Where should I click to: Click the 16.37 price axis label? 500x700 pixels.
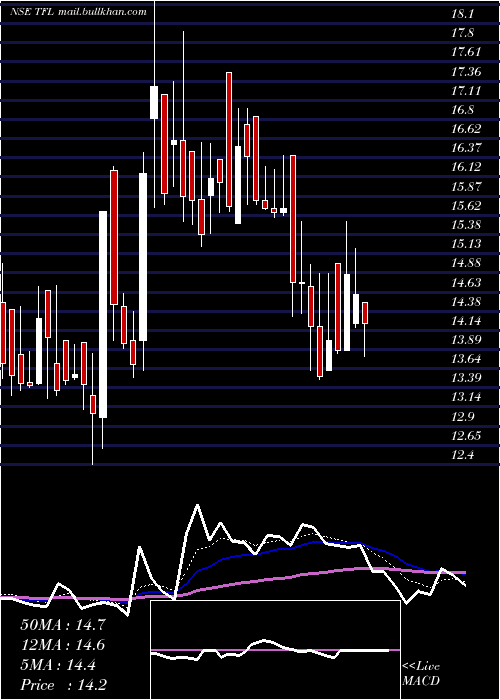(466, 148)
